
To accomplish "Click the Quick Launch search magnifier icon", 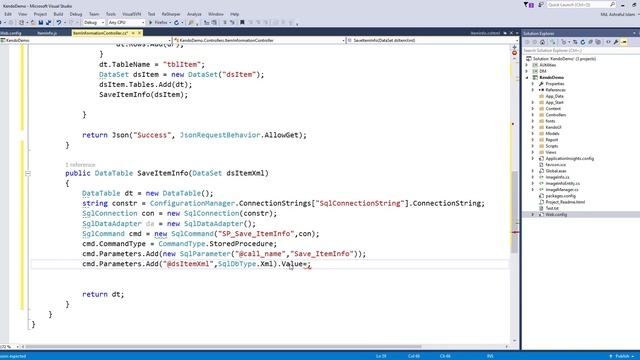I will pyautogui.click(x=612, y=4).
